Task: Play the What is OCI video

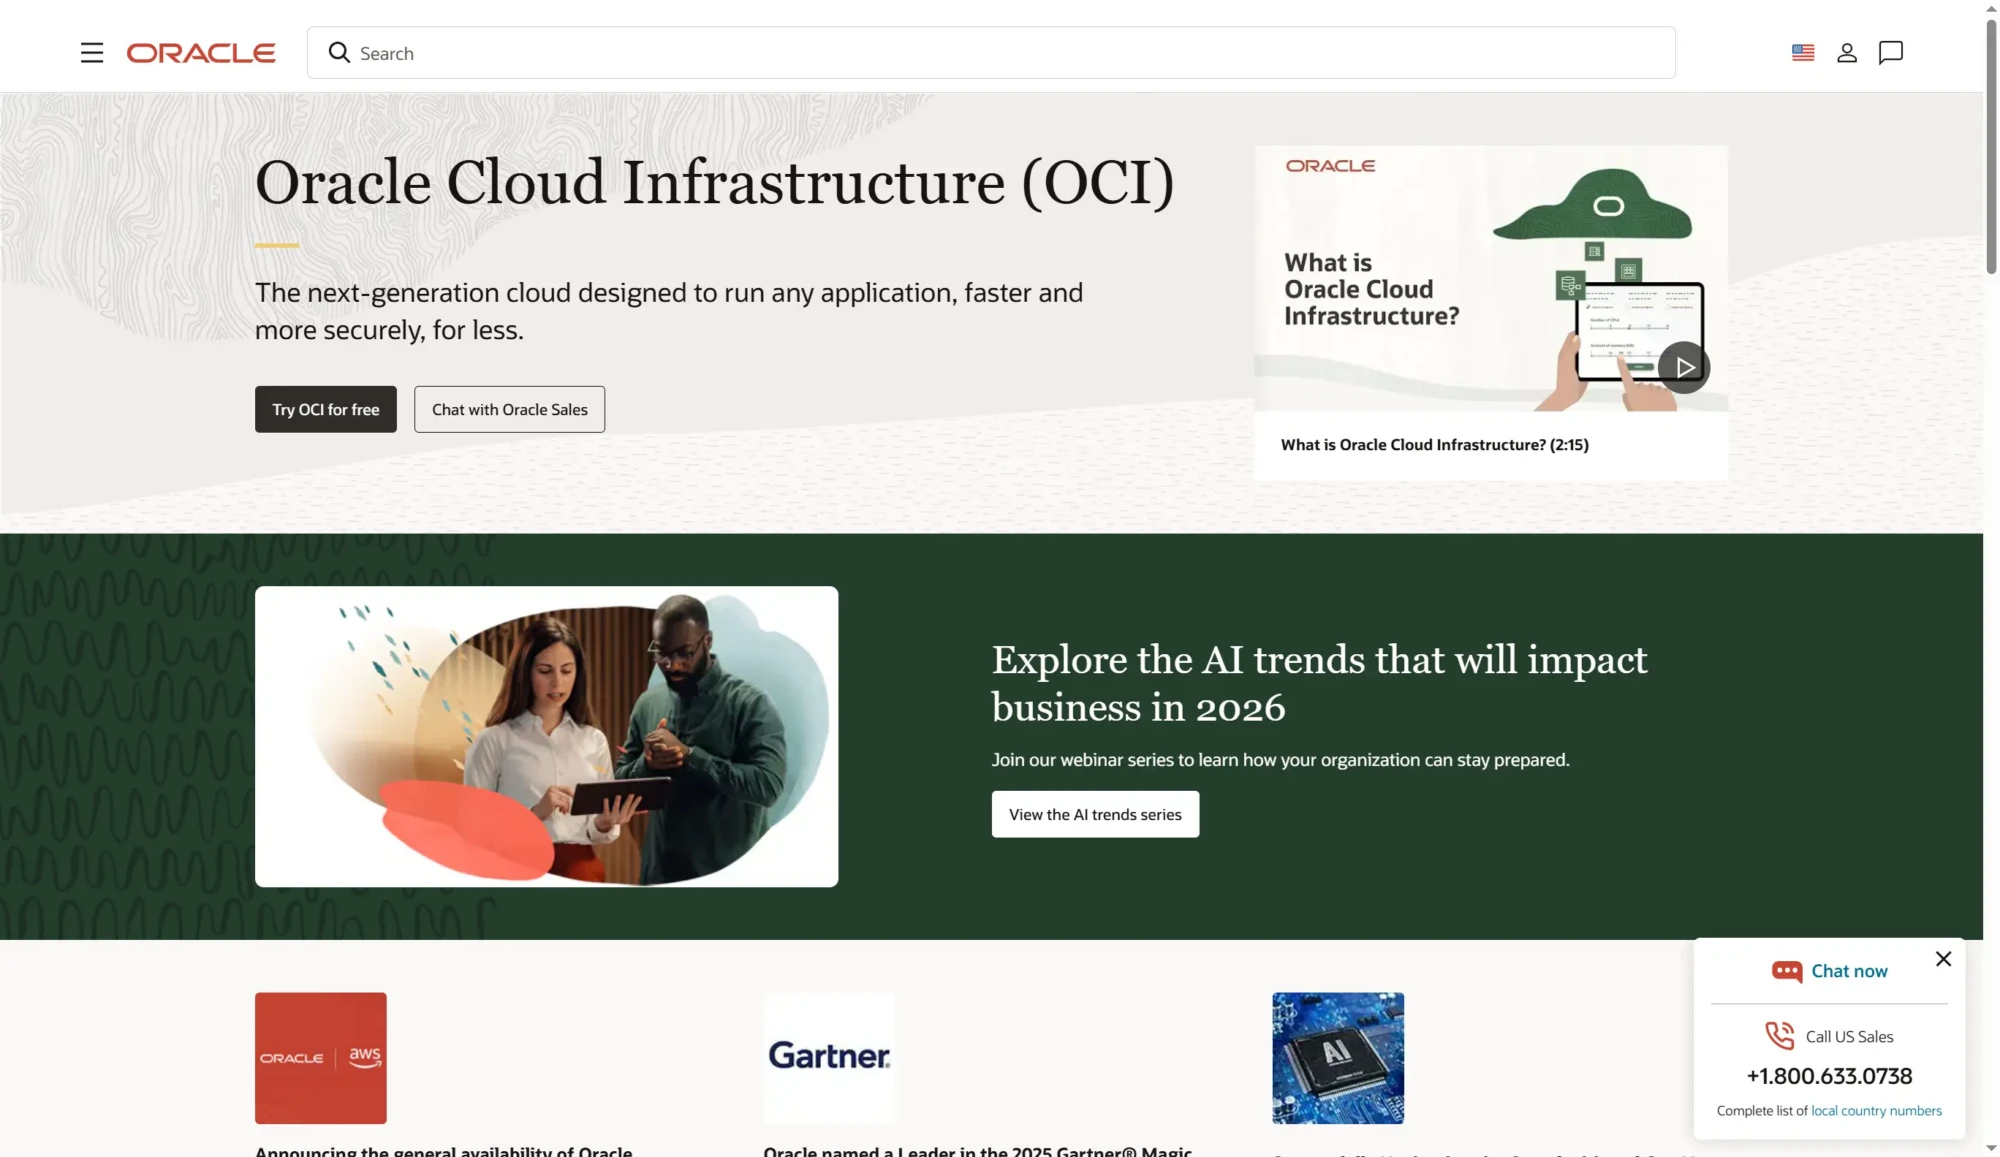Action: click(1684, 367)
